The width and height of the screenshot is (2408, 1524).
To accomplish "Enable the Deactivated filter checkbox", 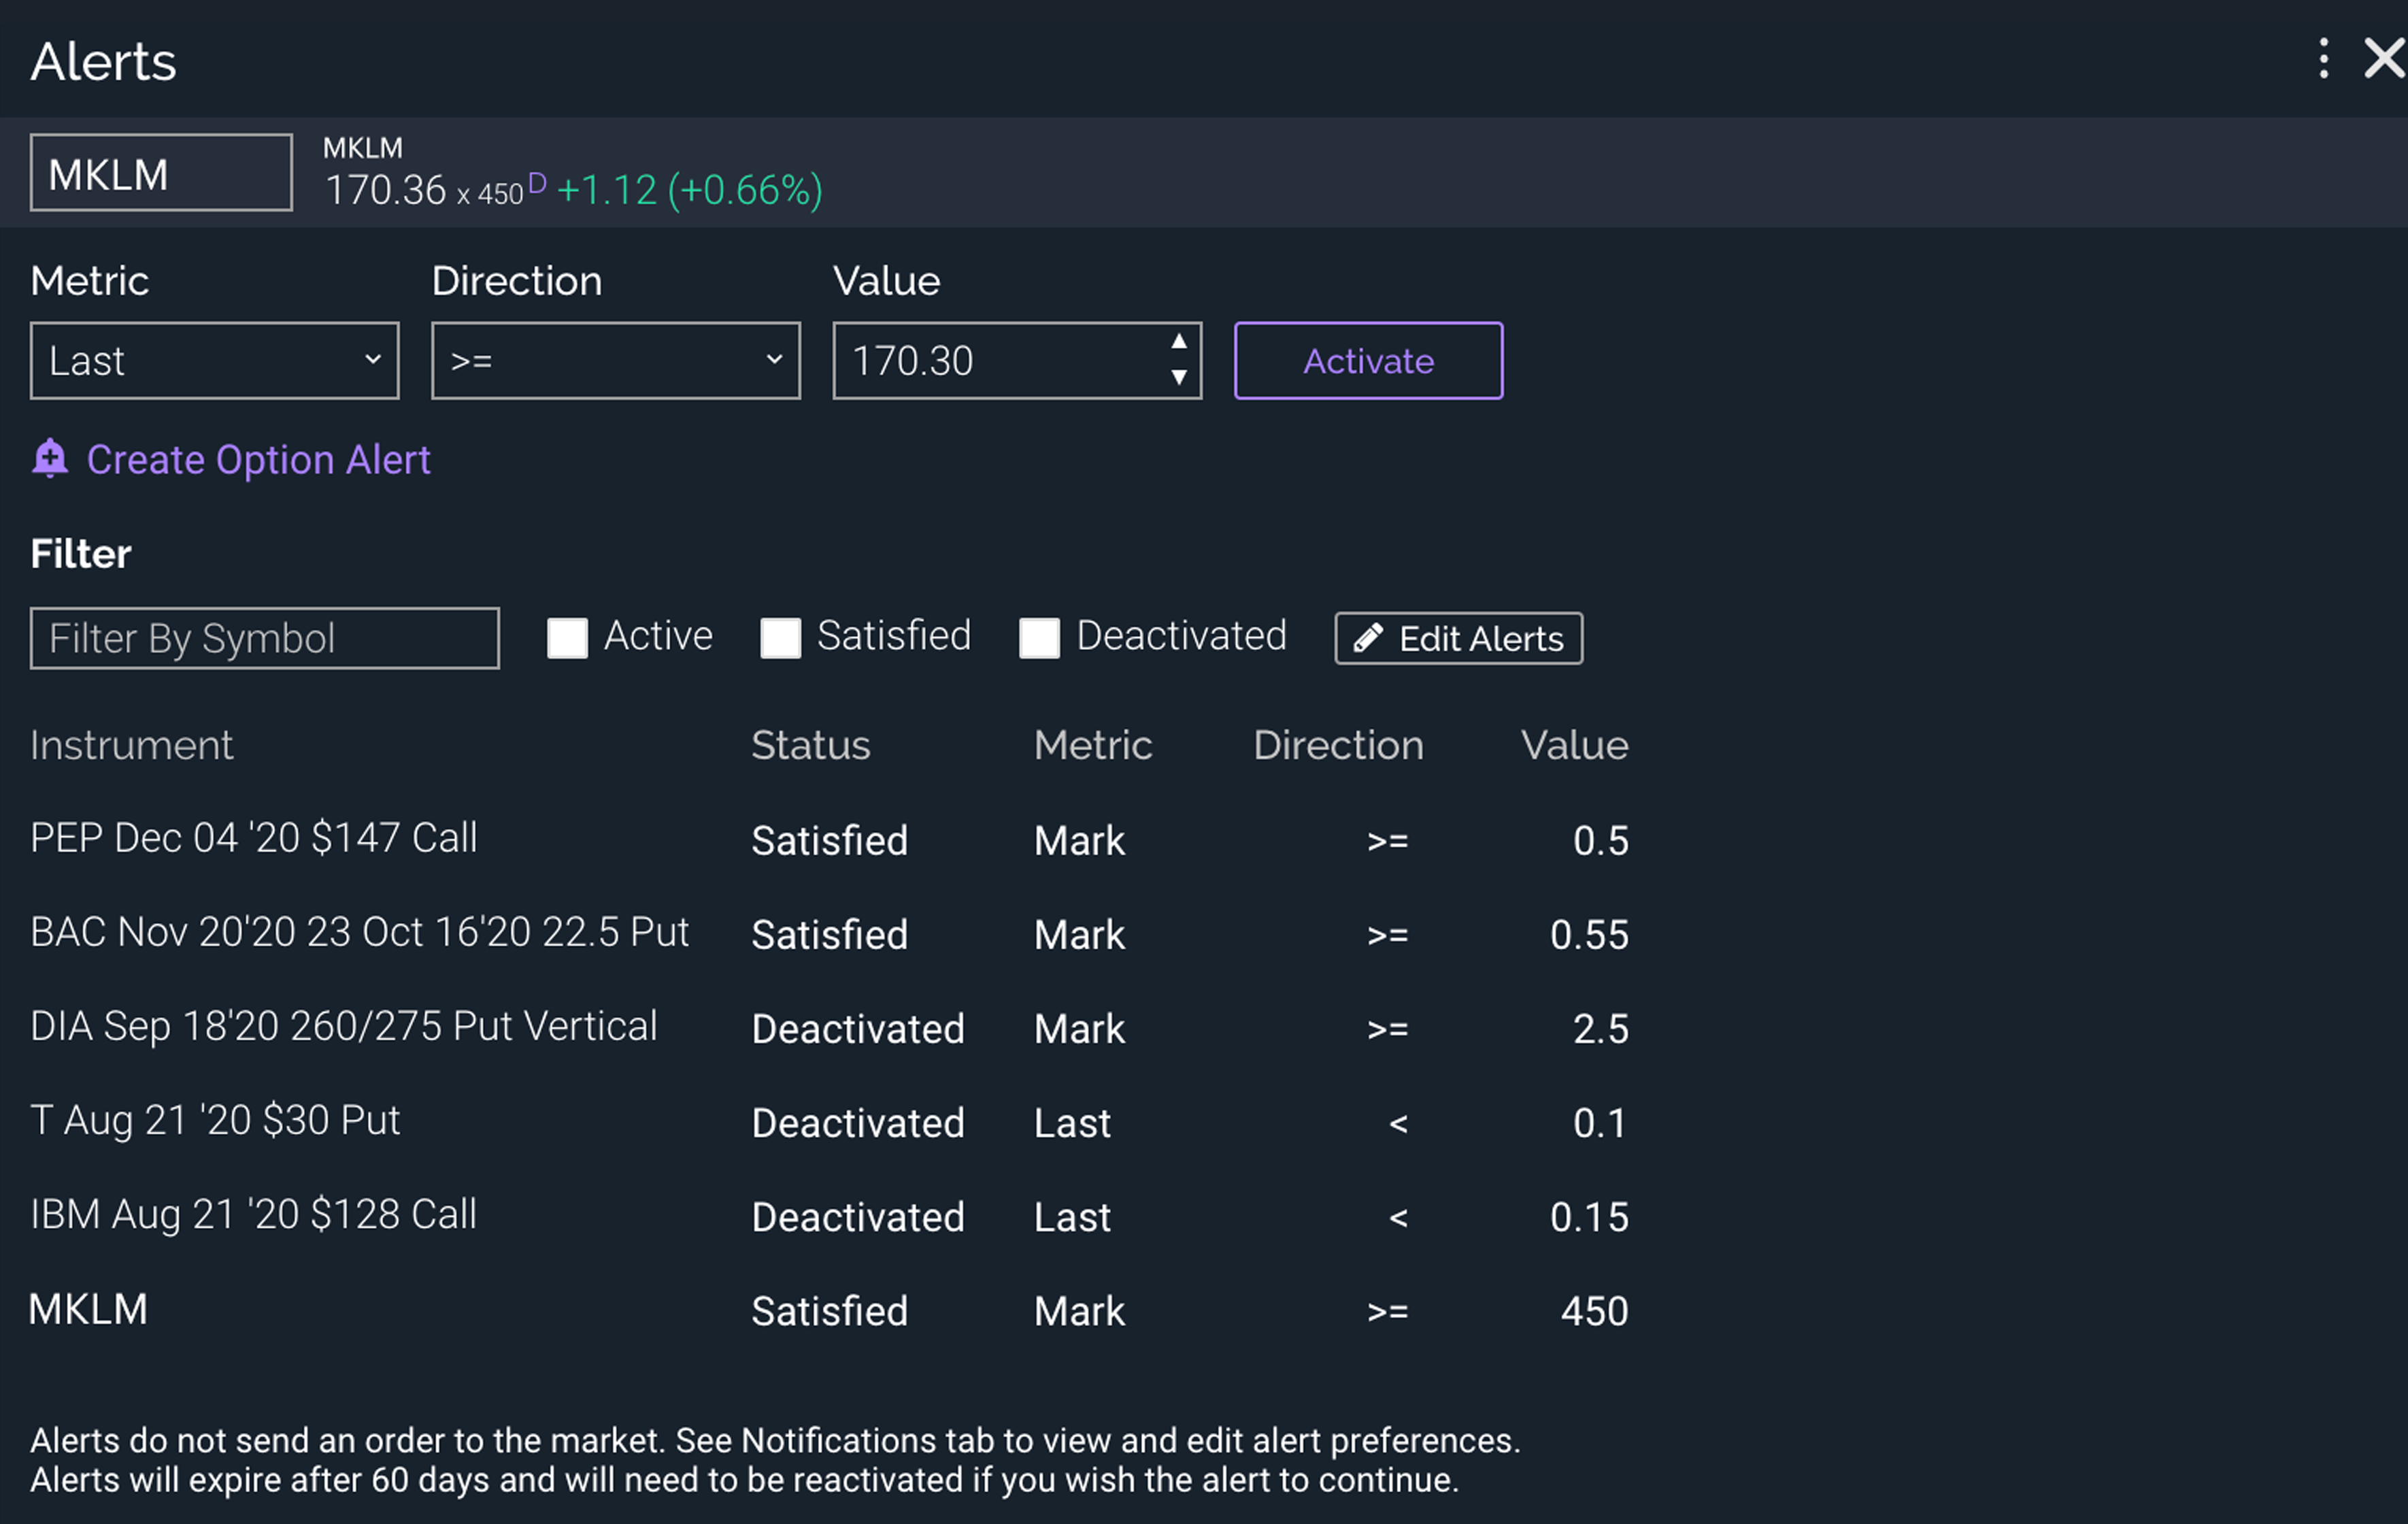I will pyautogui.click(x=1039, y=637).
